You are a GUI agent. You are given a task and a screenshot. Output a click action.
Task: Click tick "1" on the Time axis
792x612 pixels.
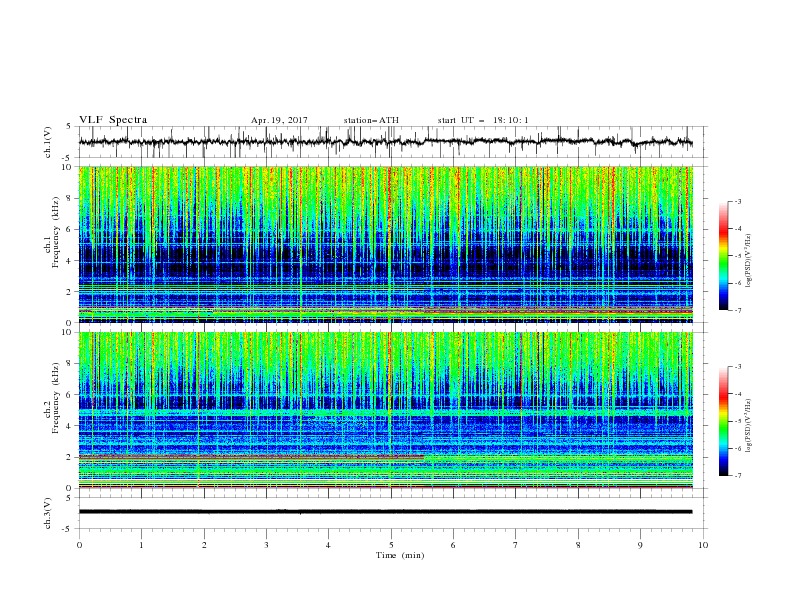click(x=141, y=545)
